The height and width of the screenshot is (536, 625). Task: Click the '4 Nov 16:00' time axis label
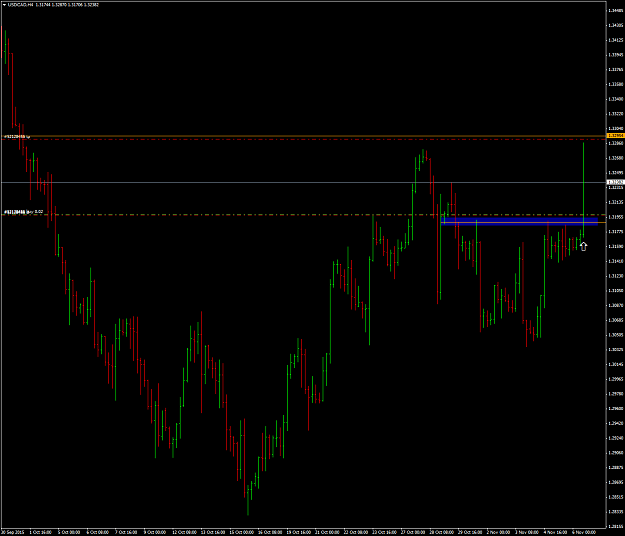point(556,532)
